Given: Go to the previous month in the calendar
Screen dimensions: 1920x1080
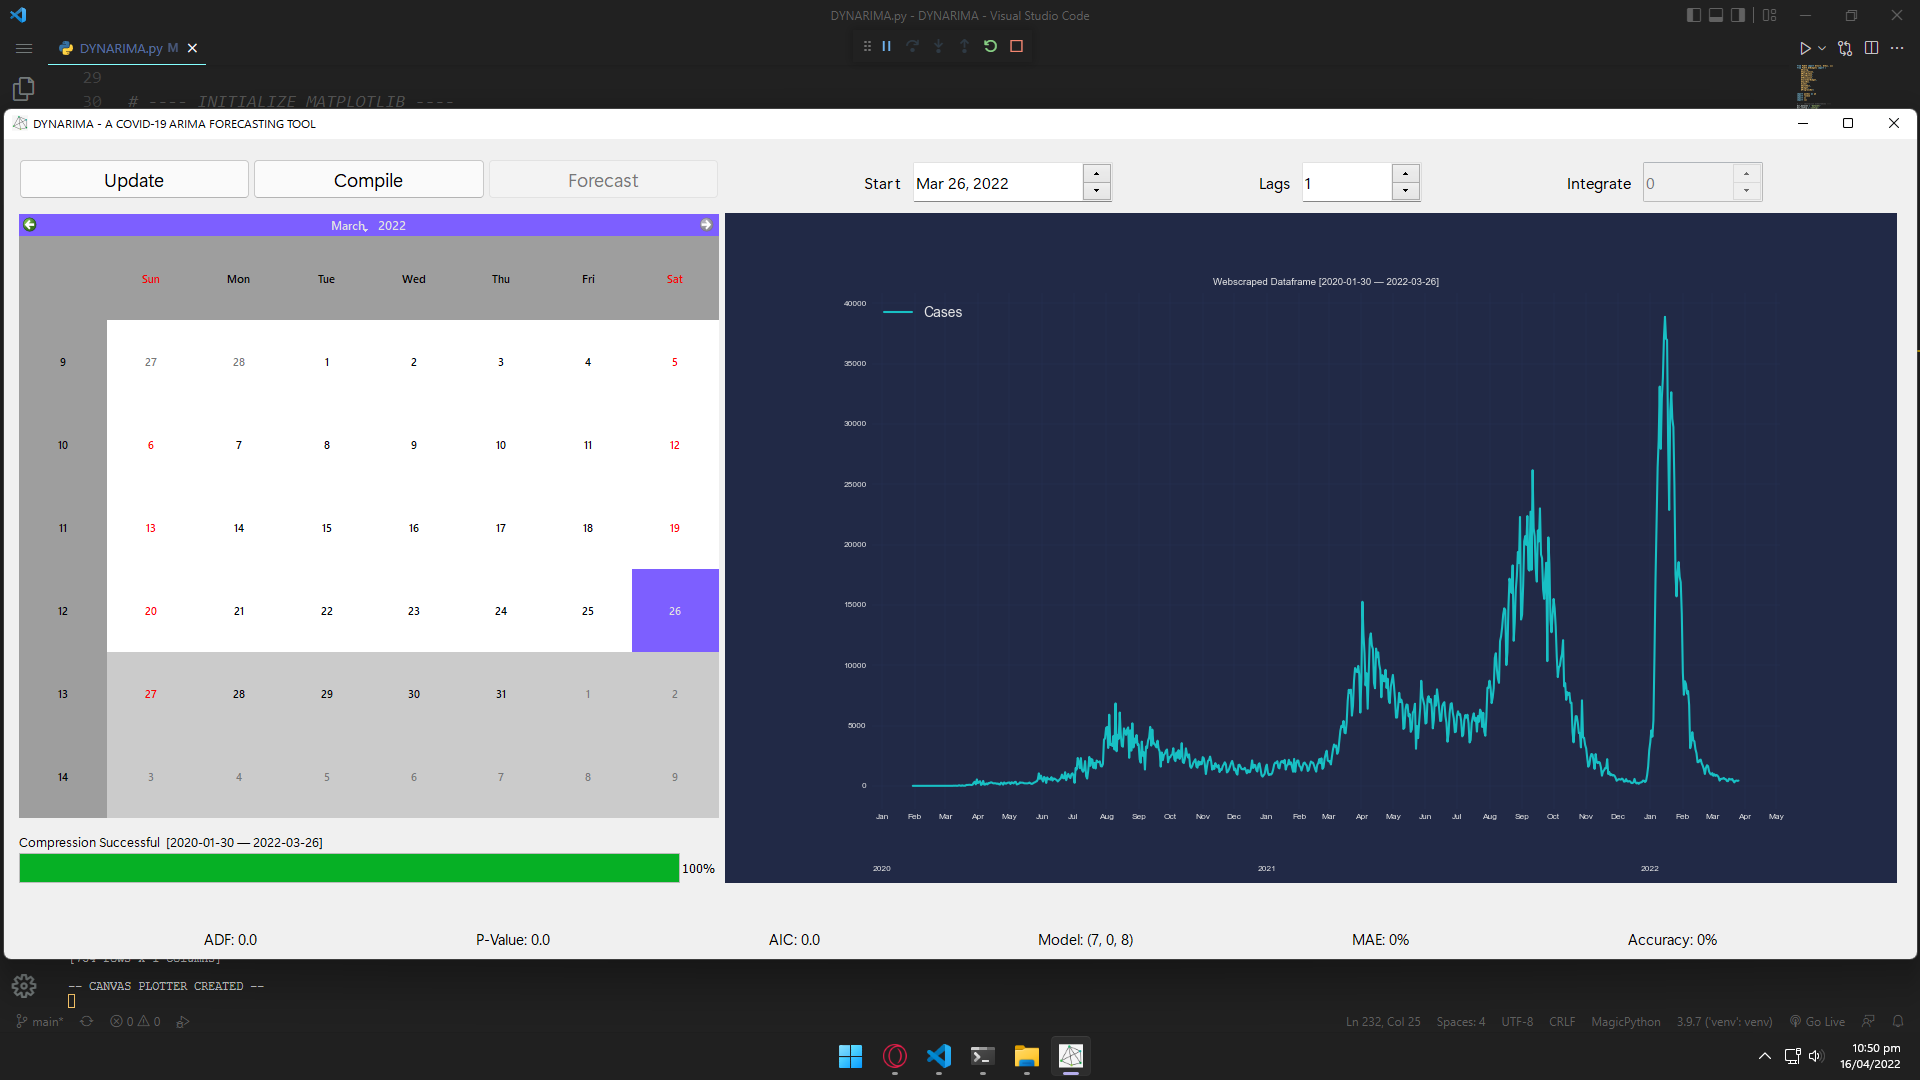Looking at the screenshot, I should [x=29, y=225].
